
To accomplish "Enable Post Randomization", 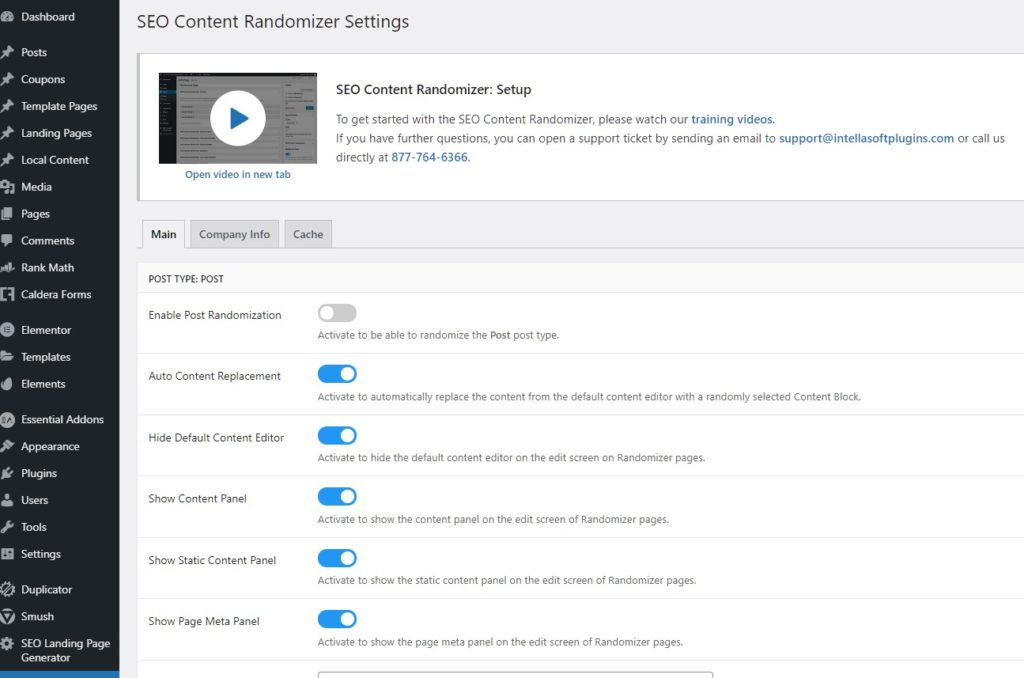I will [337, 313].
